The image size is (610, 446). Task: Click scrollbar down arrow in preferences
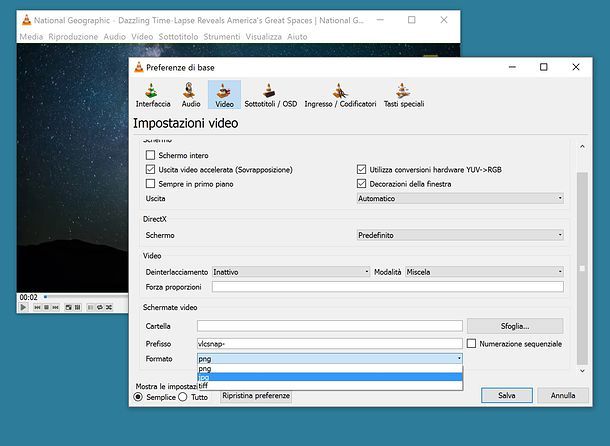(x=582, y=371)
